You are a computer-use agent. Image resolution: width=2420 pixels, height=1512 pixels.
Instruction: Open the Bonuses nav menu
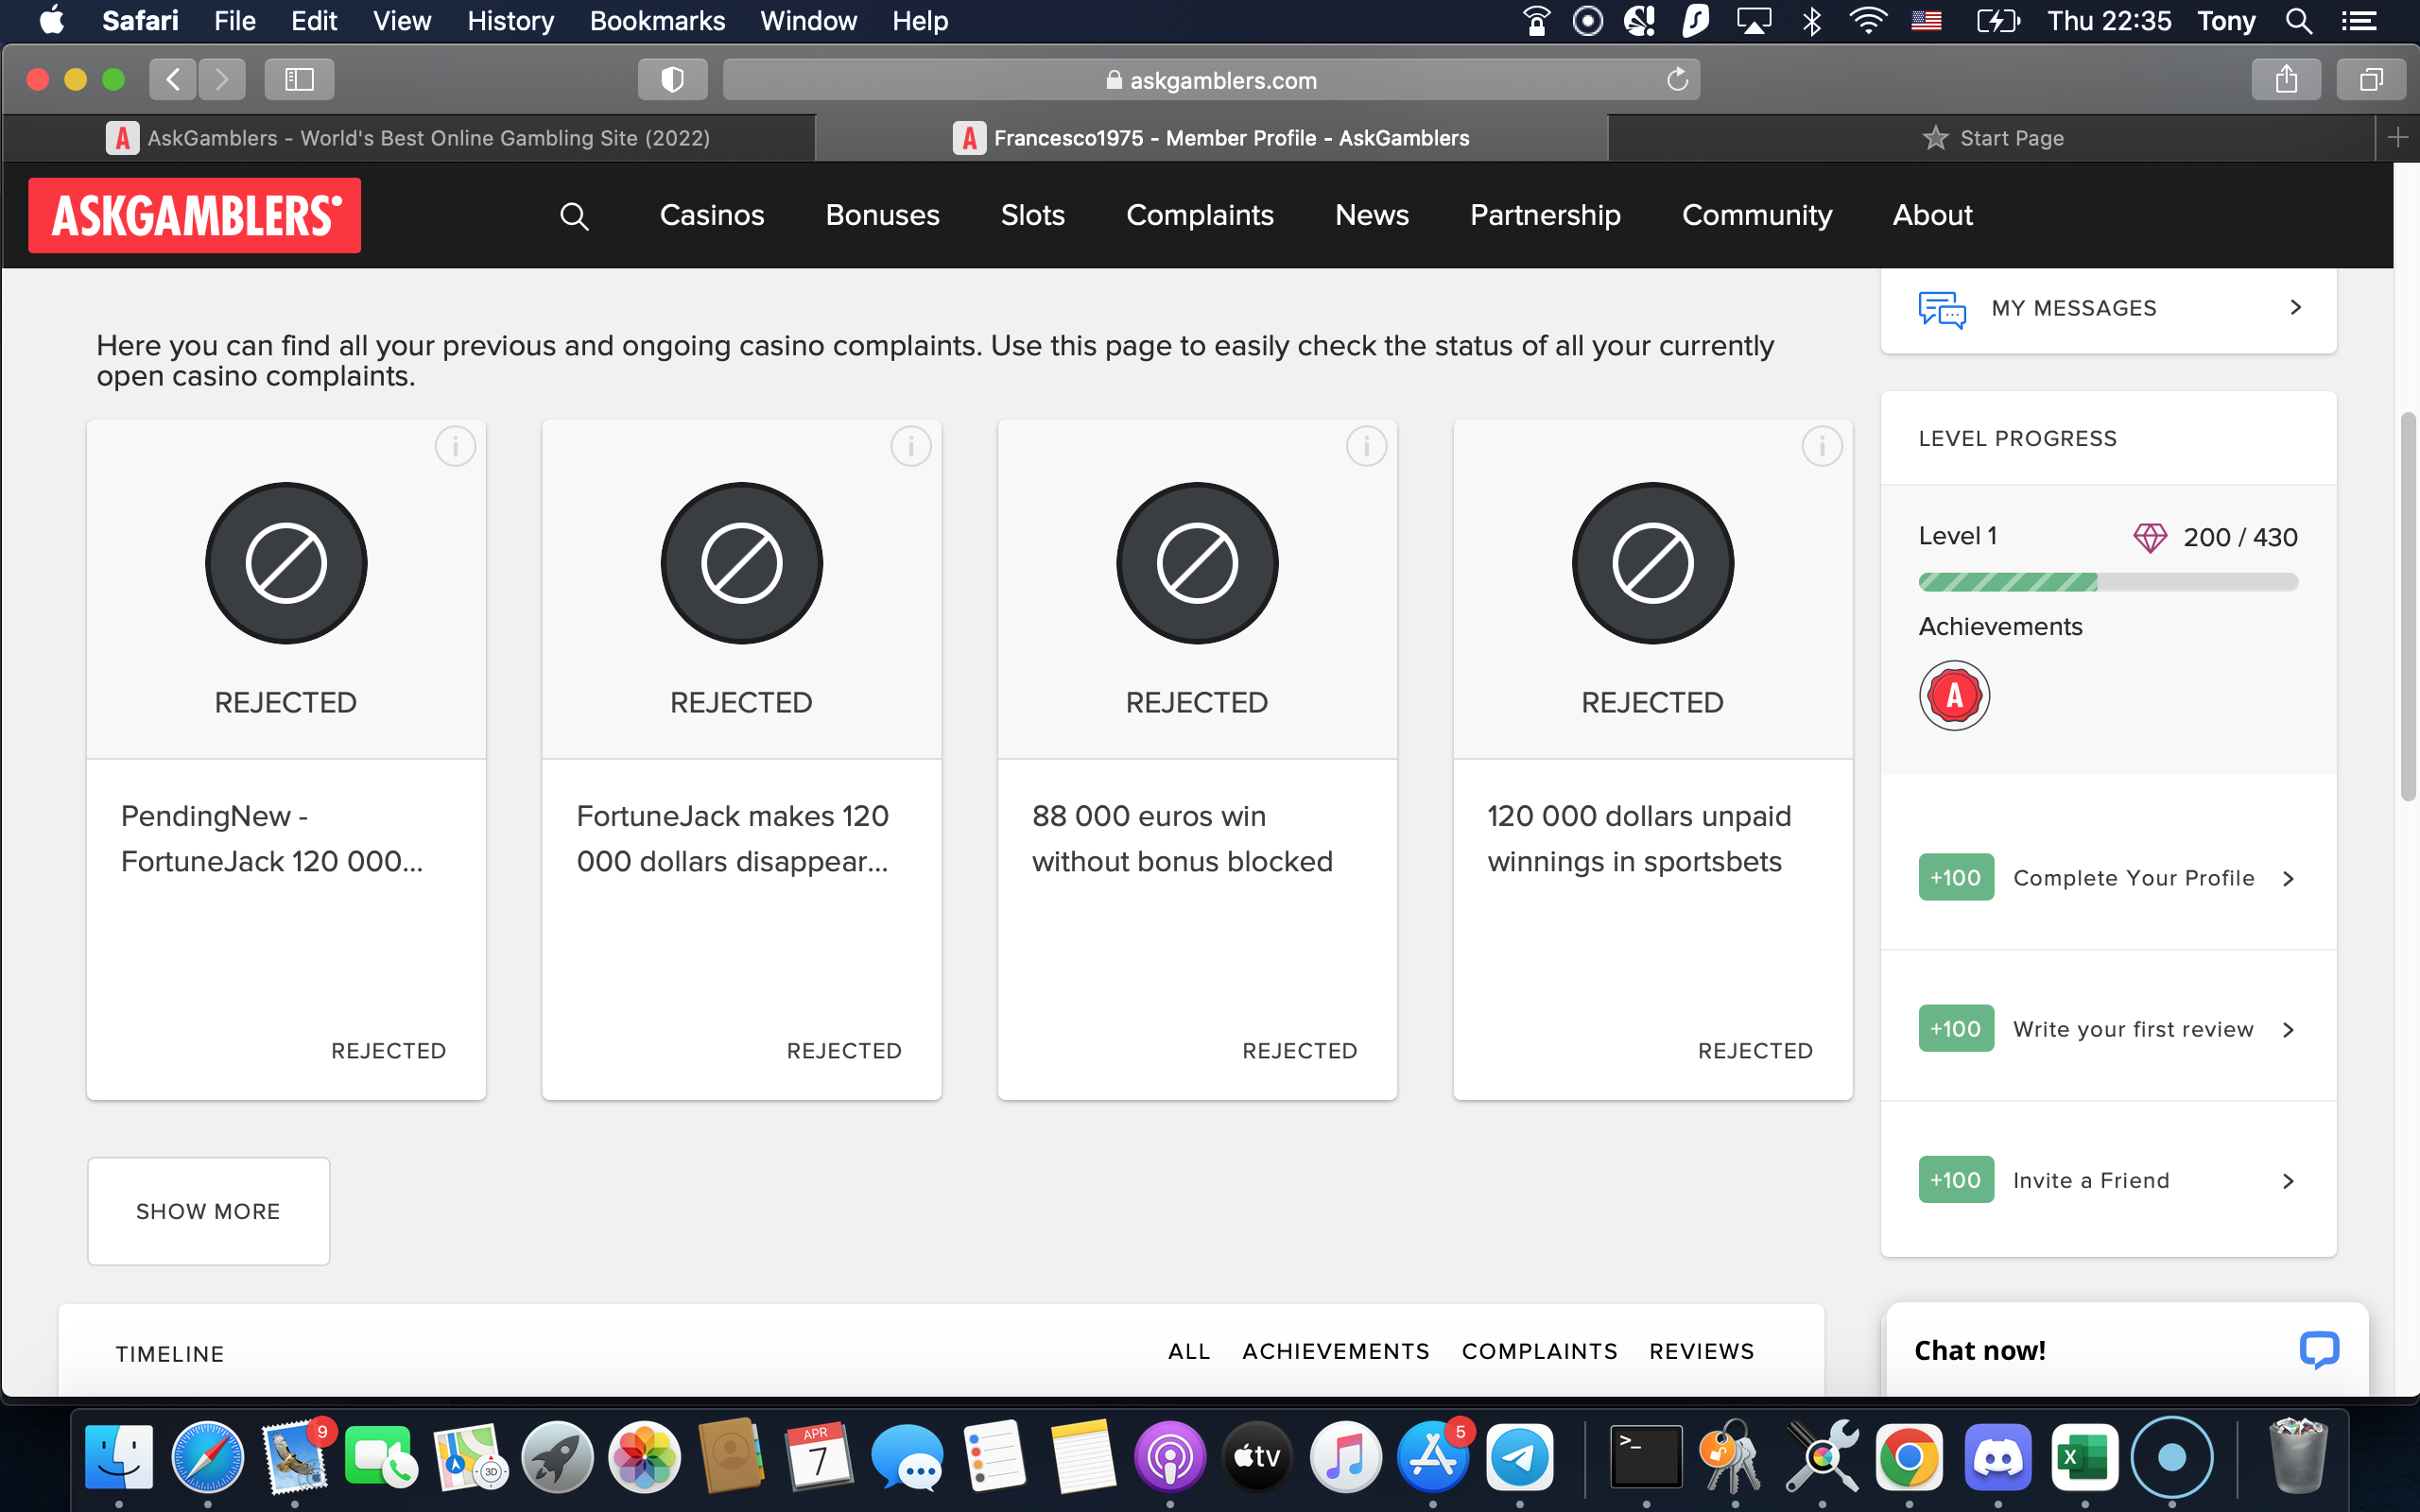coord(882,215)
